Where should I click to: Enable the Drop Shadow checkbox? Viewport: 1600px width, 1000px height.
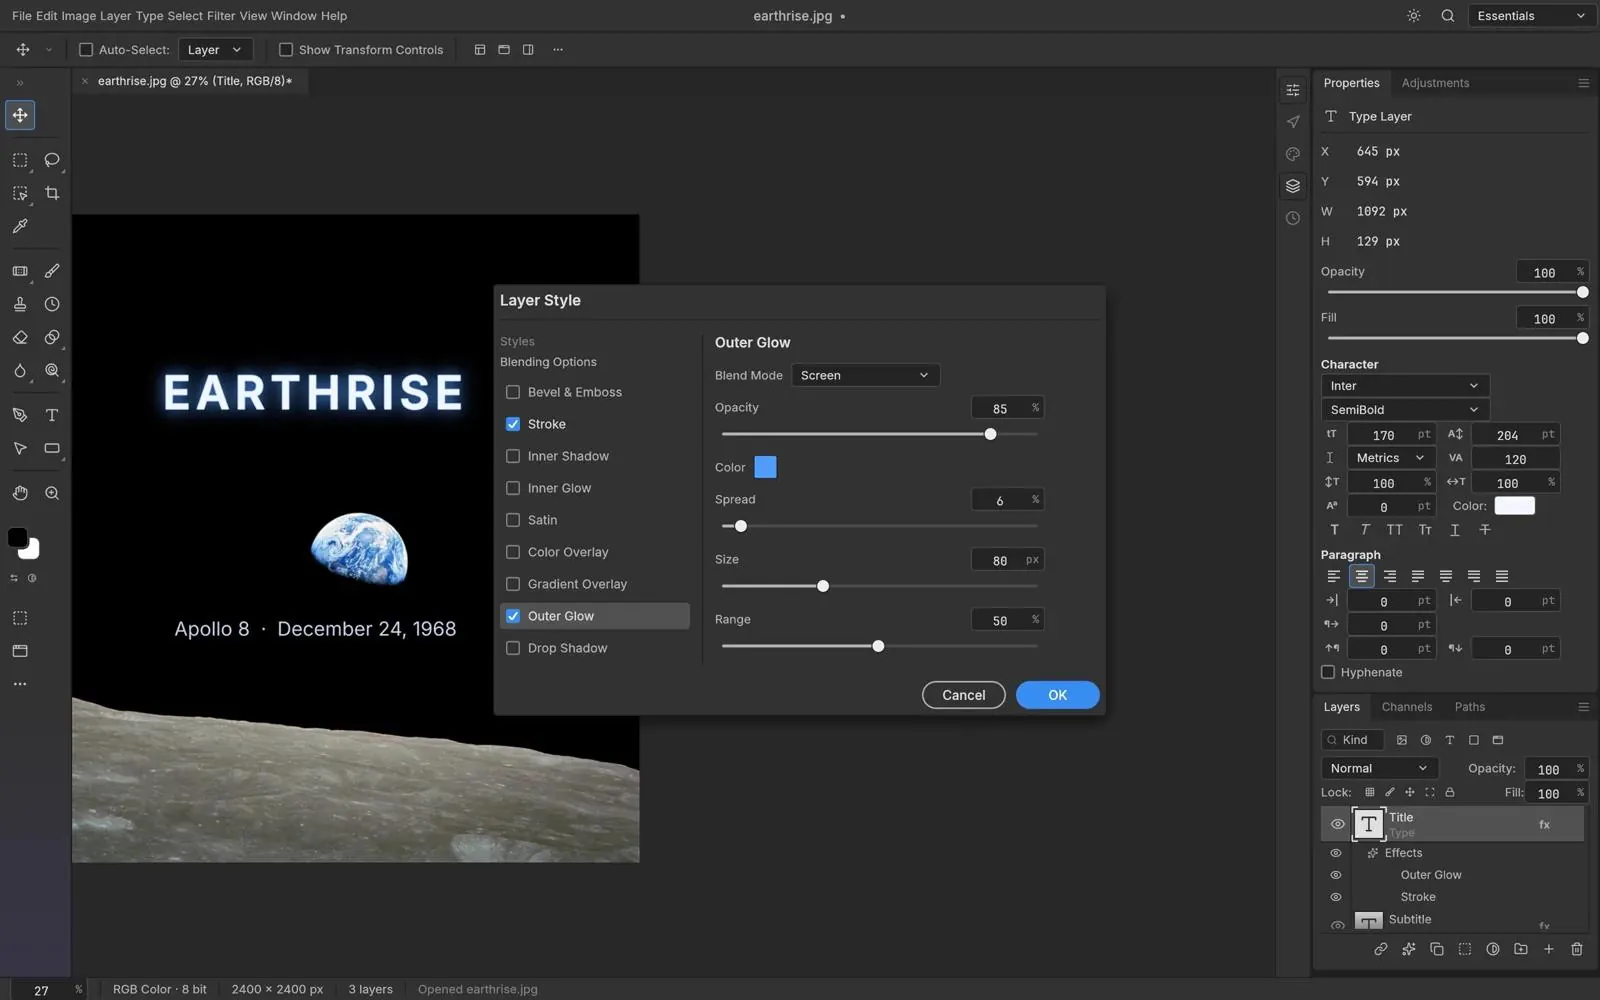(x=513, y=648)
